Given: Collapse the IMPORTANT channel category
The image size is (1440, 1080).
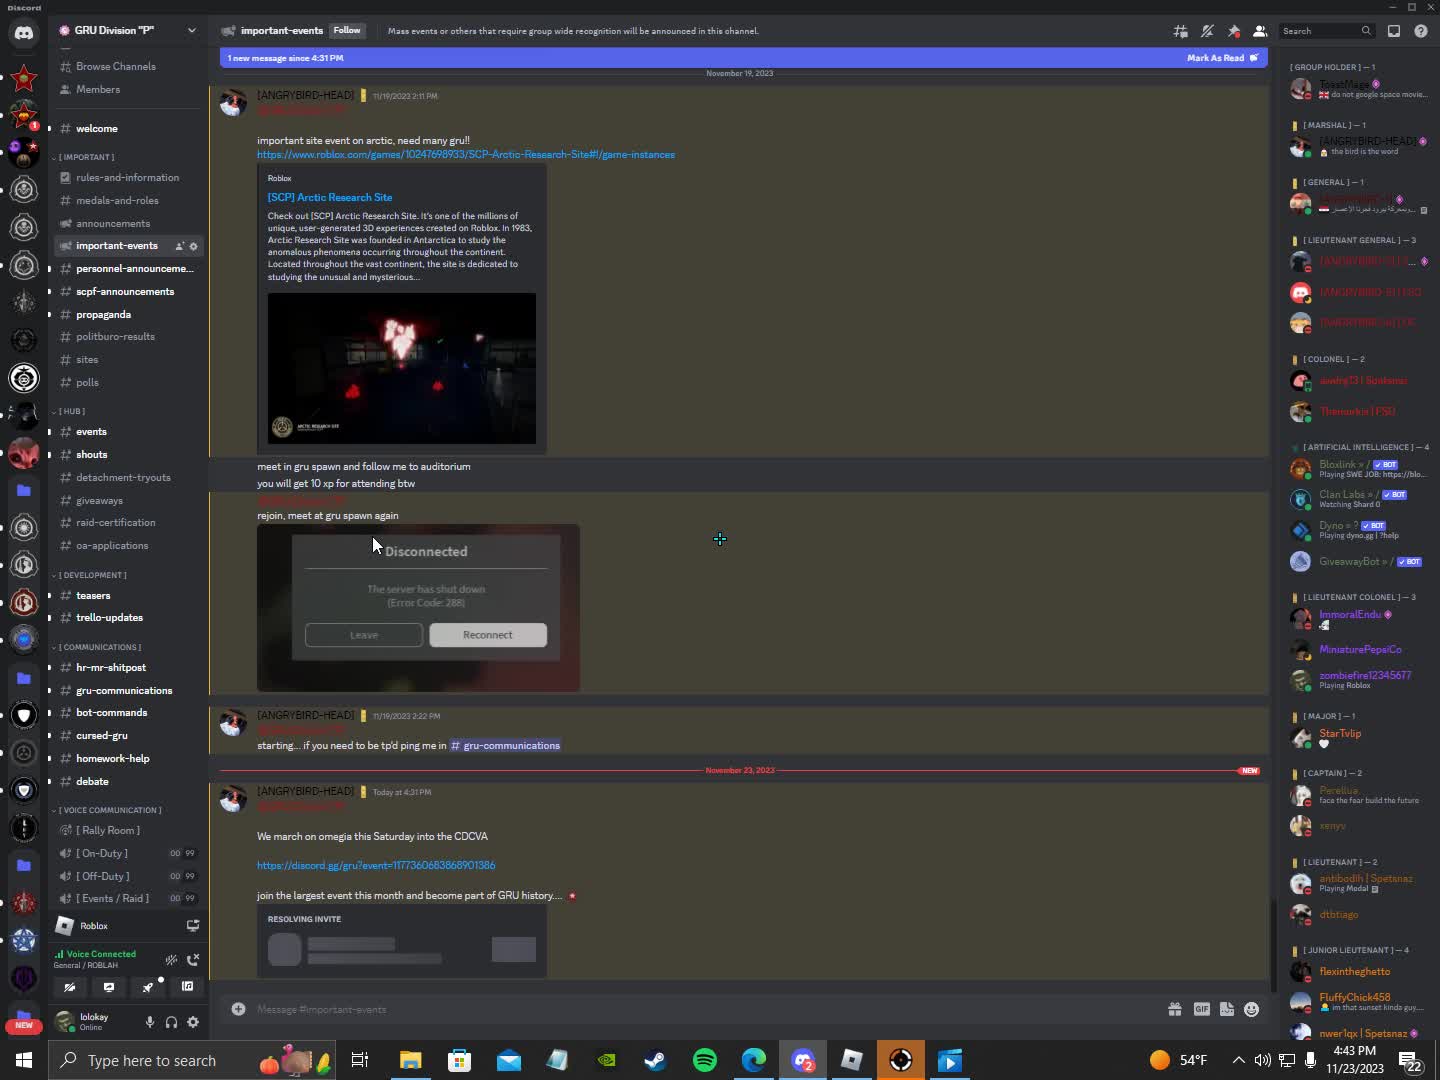Looking at the screenshot, I should 87,157.
